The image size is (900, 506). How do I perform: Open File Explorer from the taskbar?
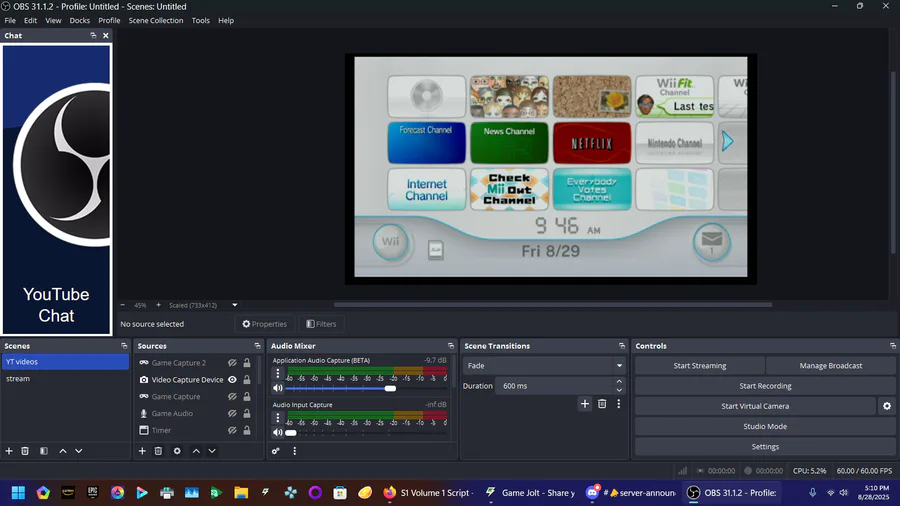241,493
